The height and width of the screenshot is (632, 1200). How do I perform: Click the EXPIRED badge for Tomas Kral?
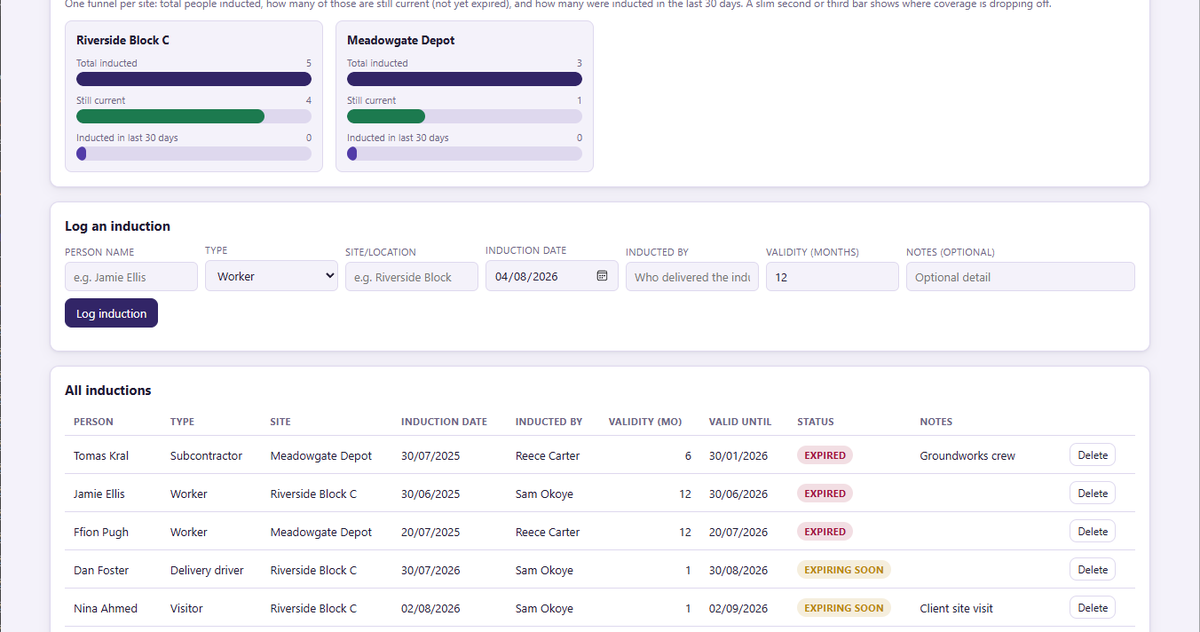point(825,455)
